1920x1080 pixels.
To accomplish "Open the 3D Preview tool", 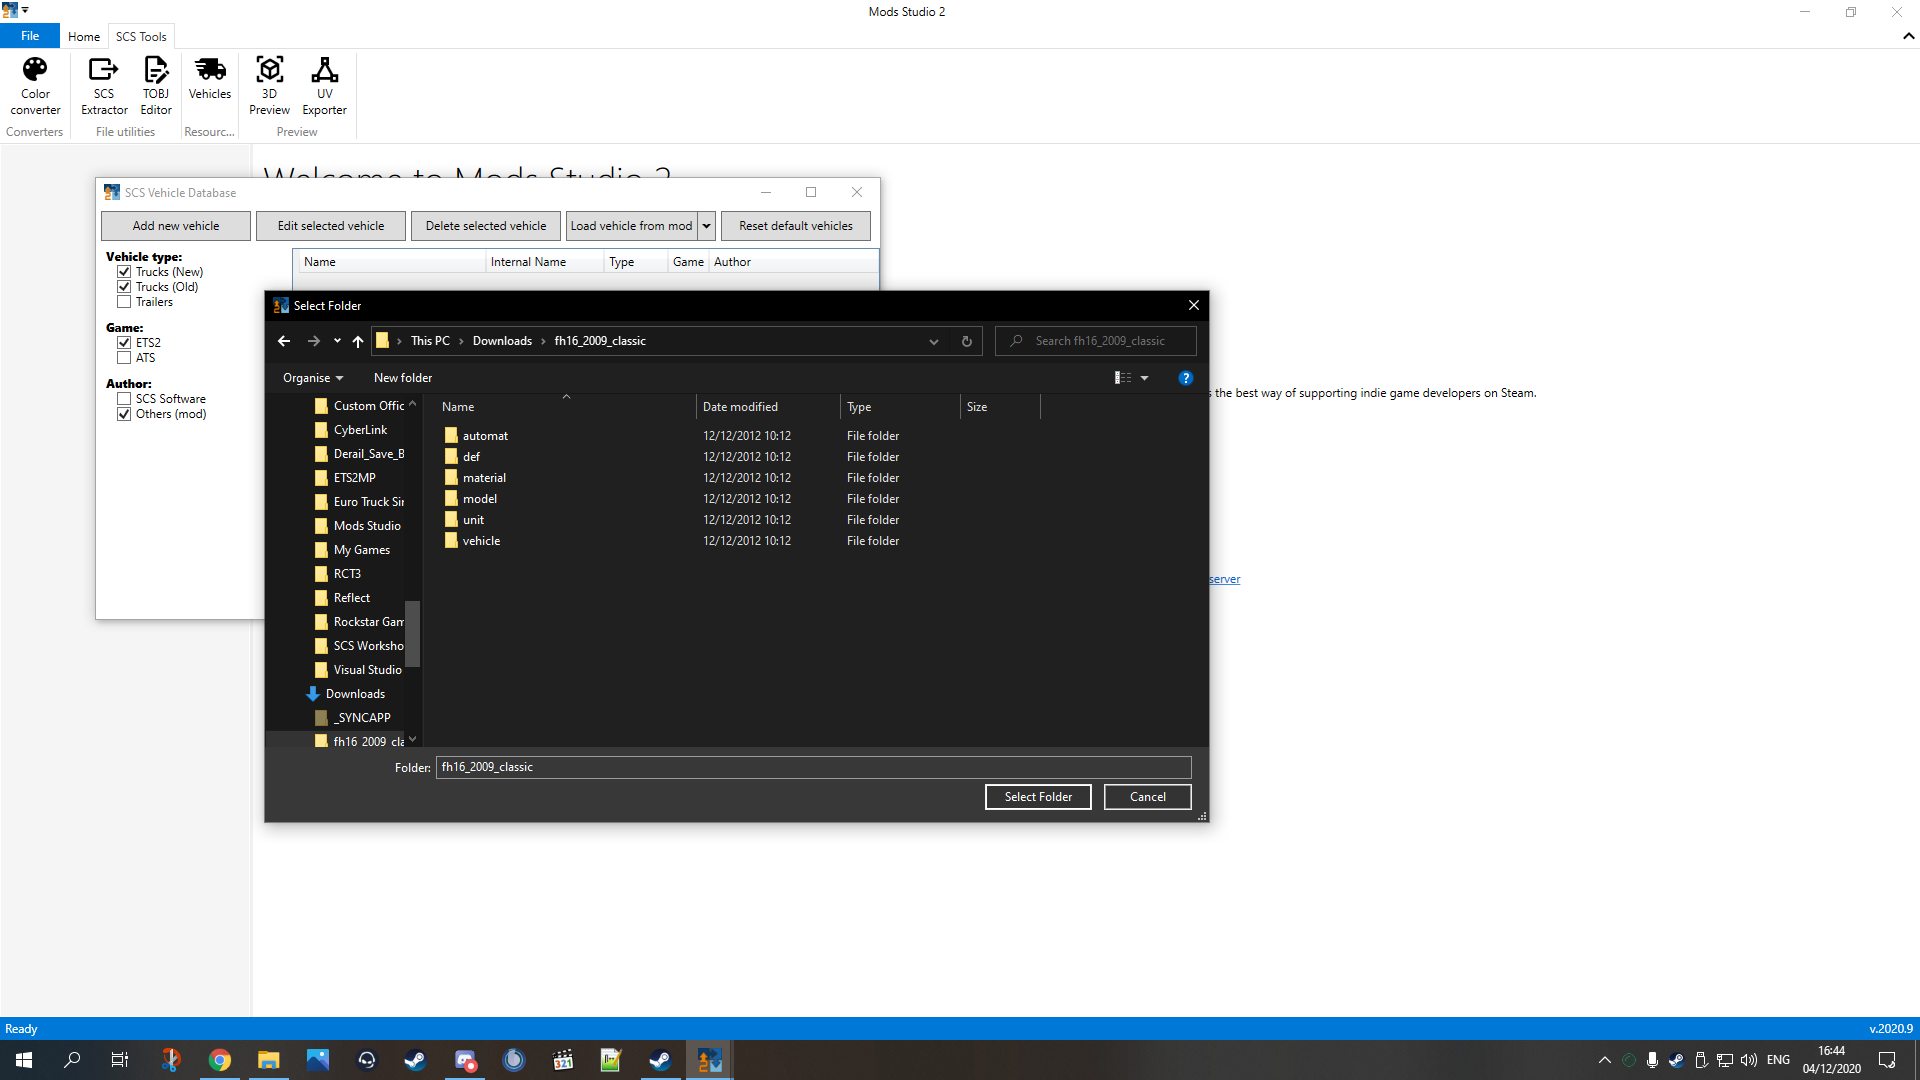I will click(269, 85).
